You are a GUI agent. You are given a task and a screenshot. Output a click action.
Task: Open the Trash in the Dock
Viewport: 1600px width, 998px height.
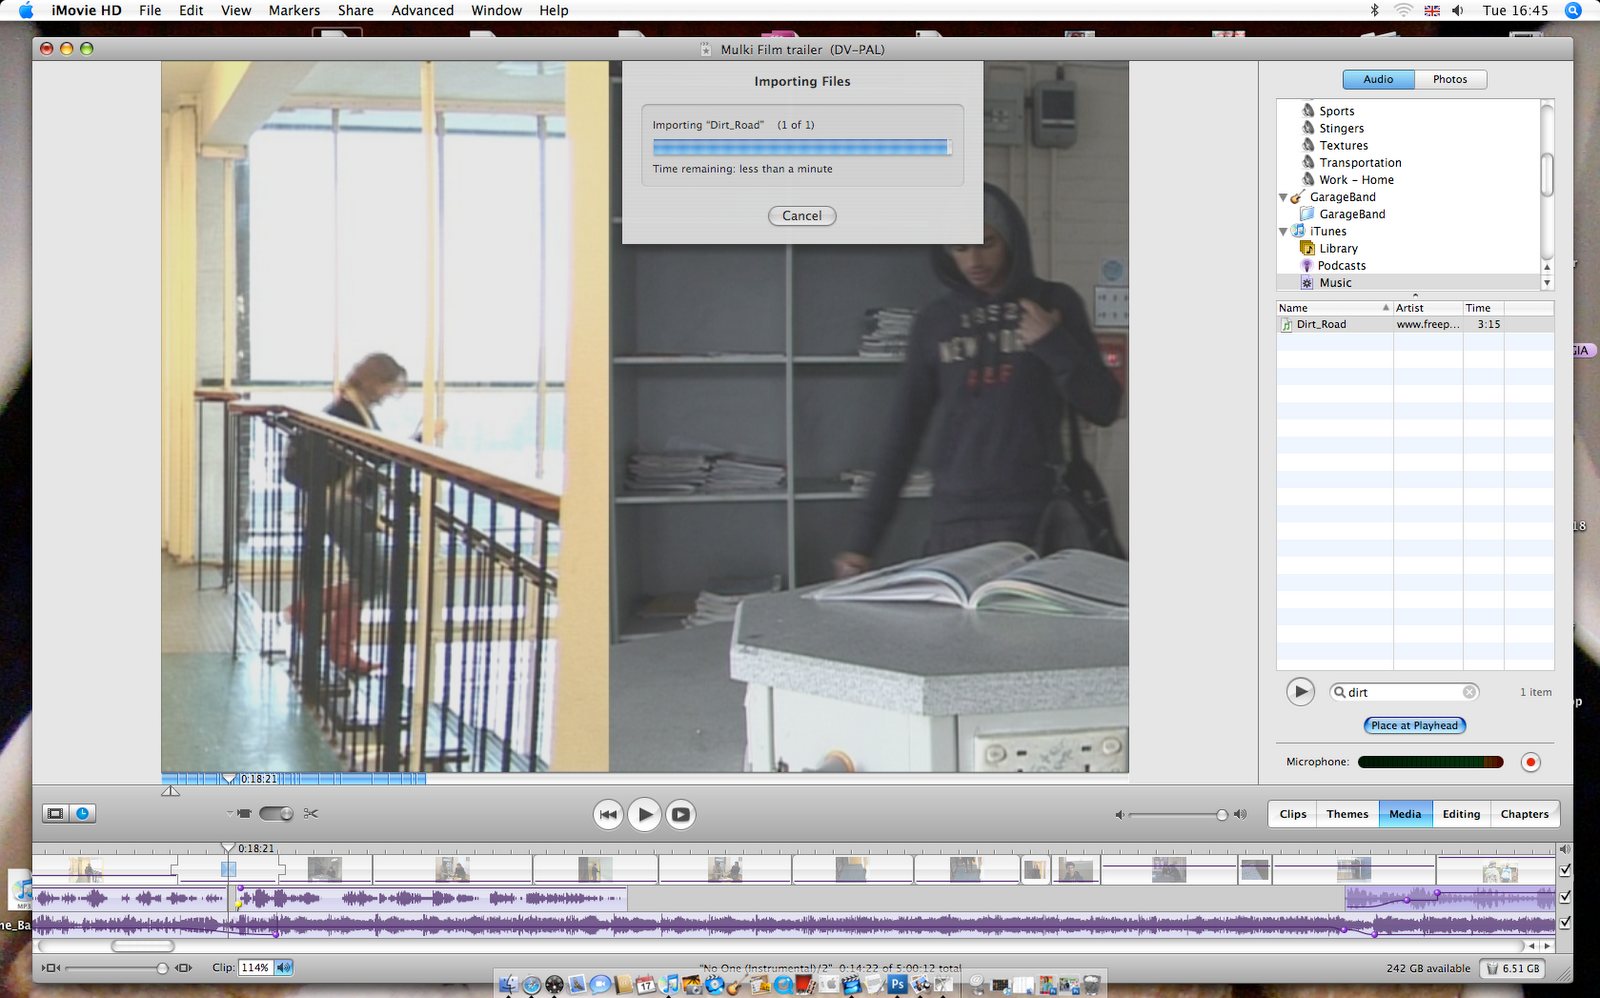(1091, 985)
